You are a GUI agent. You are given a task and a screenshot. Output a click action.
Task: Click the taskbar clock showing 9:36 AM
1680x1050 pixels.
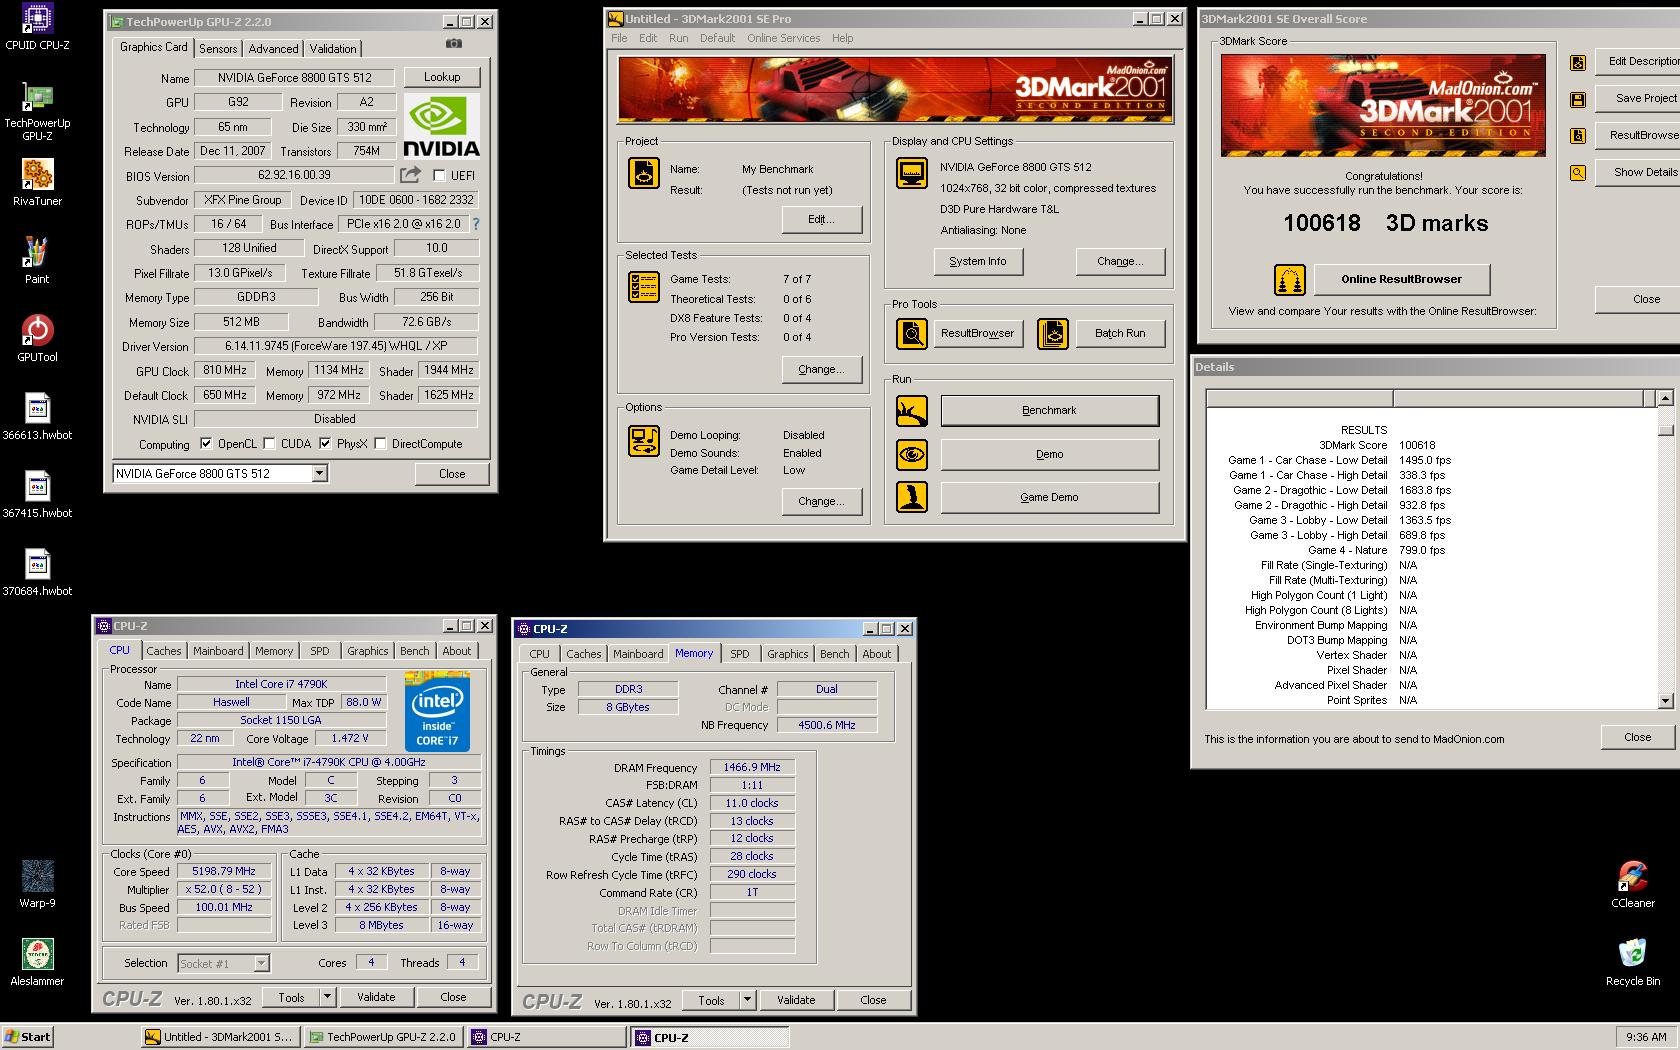(1646, 1037)
